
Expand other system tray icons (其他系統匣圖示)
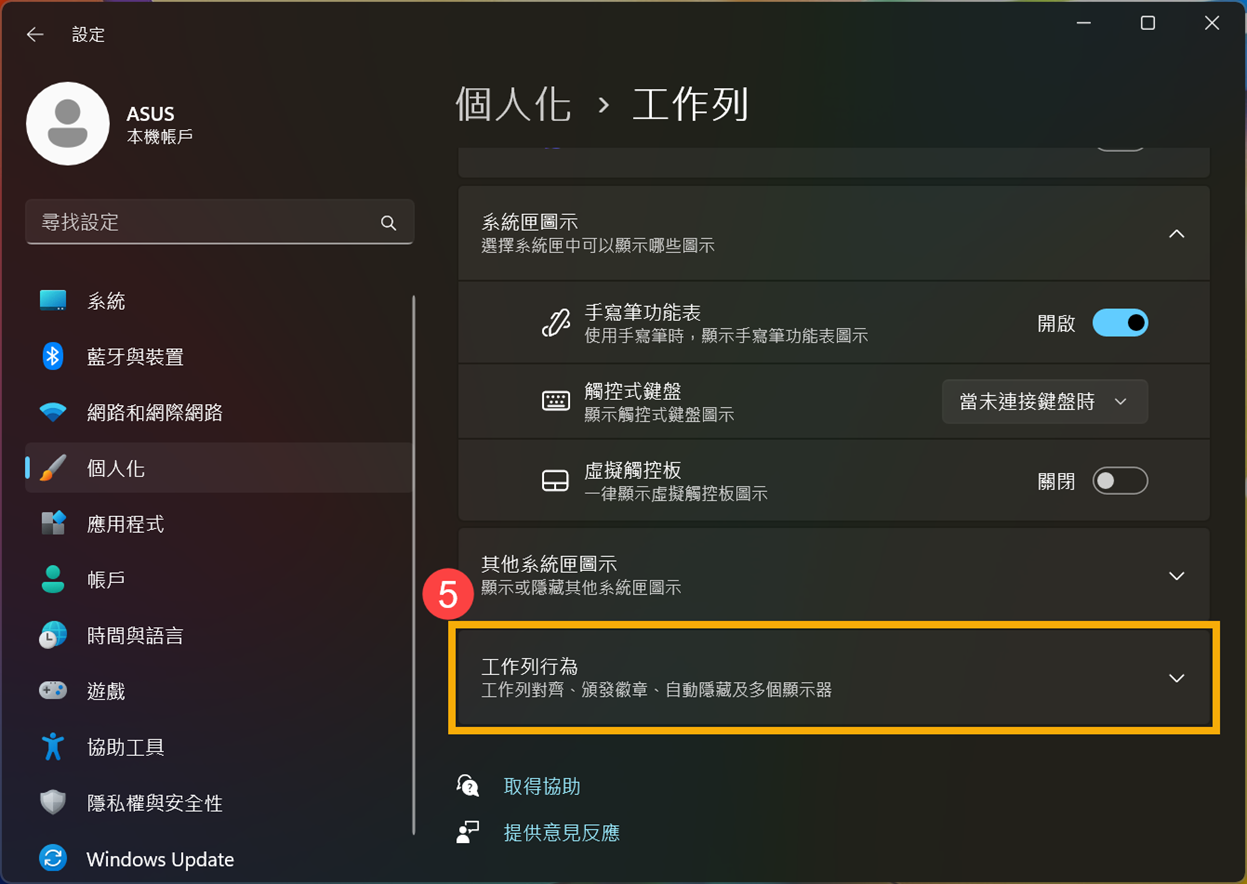point(1176,576)
